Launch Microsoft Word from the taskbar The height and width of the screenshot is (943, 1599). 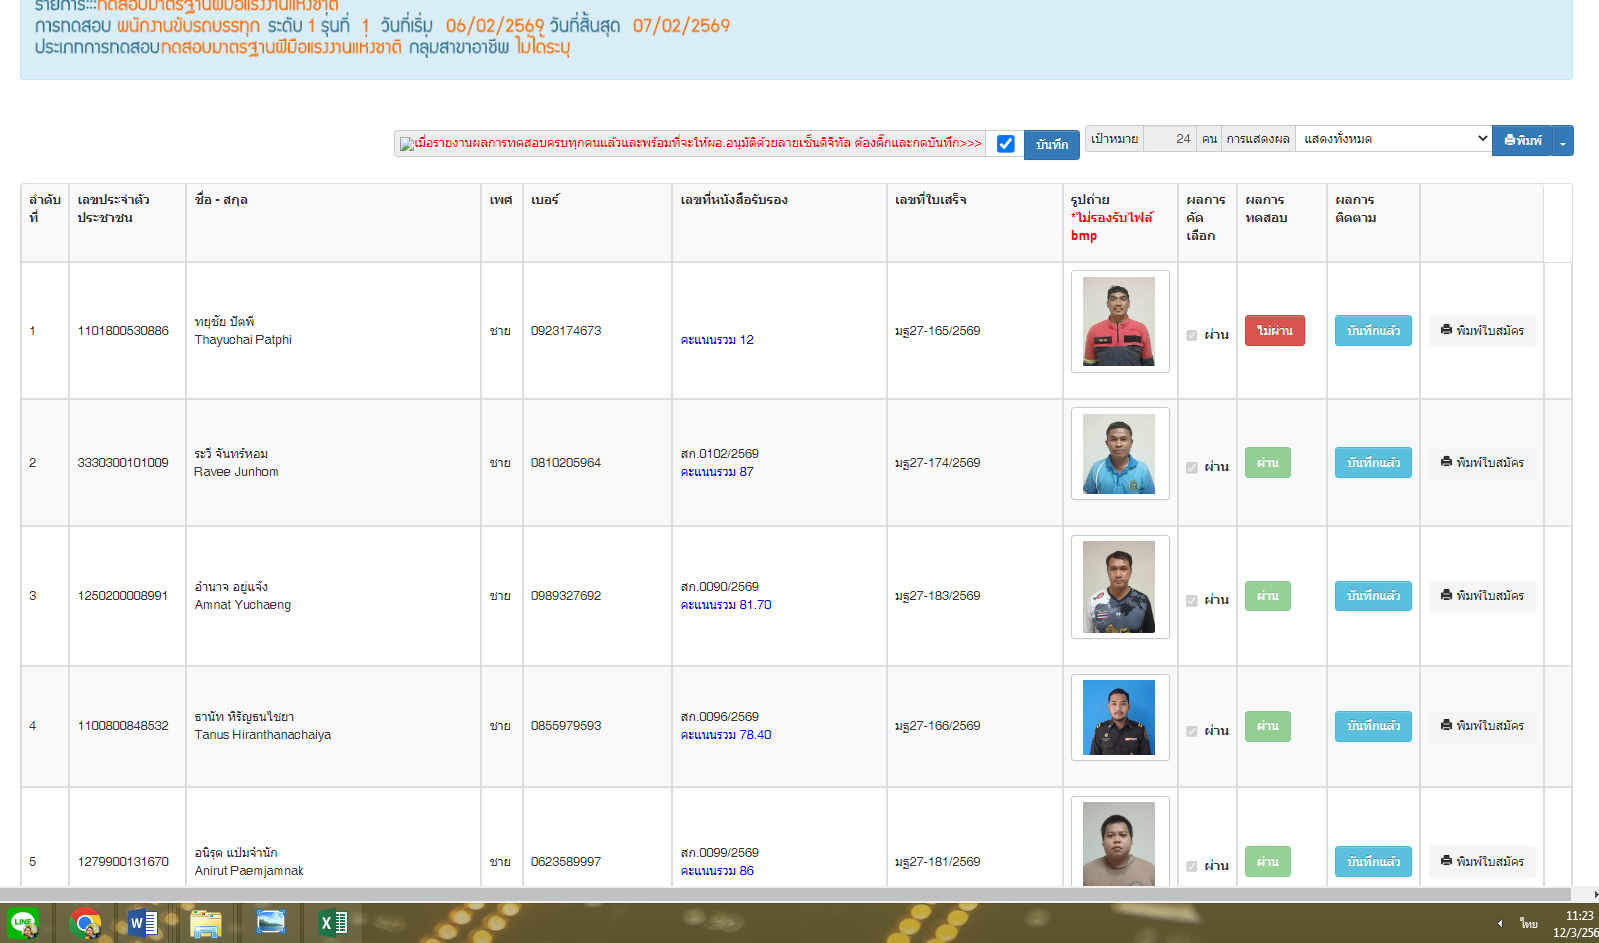(143, 923)
